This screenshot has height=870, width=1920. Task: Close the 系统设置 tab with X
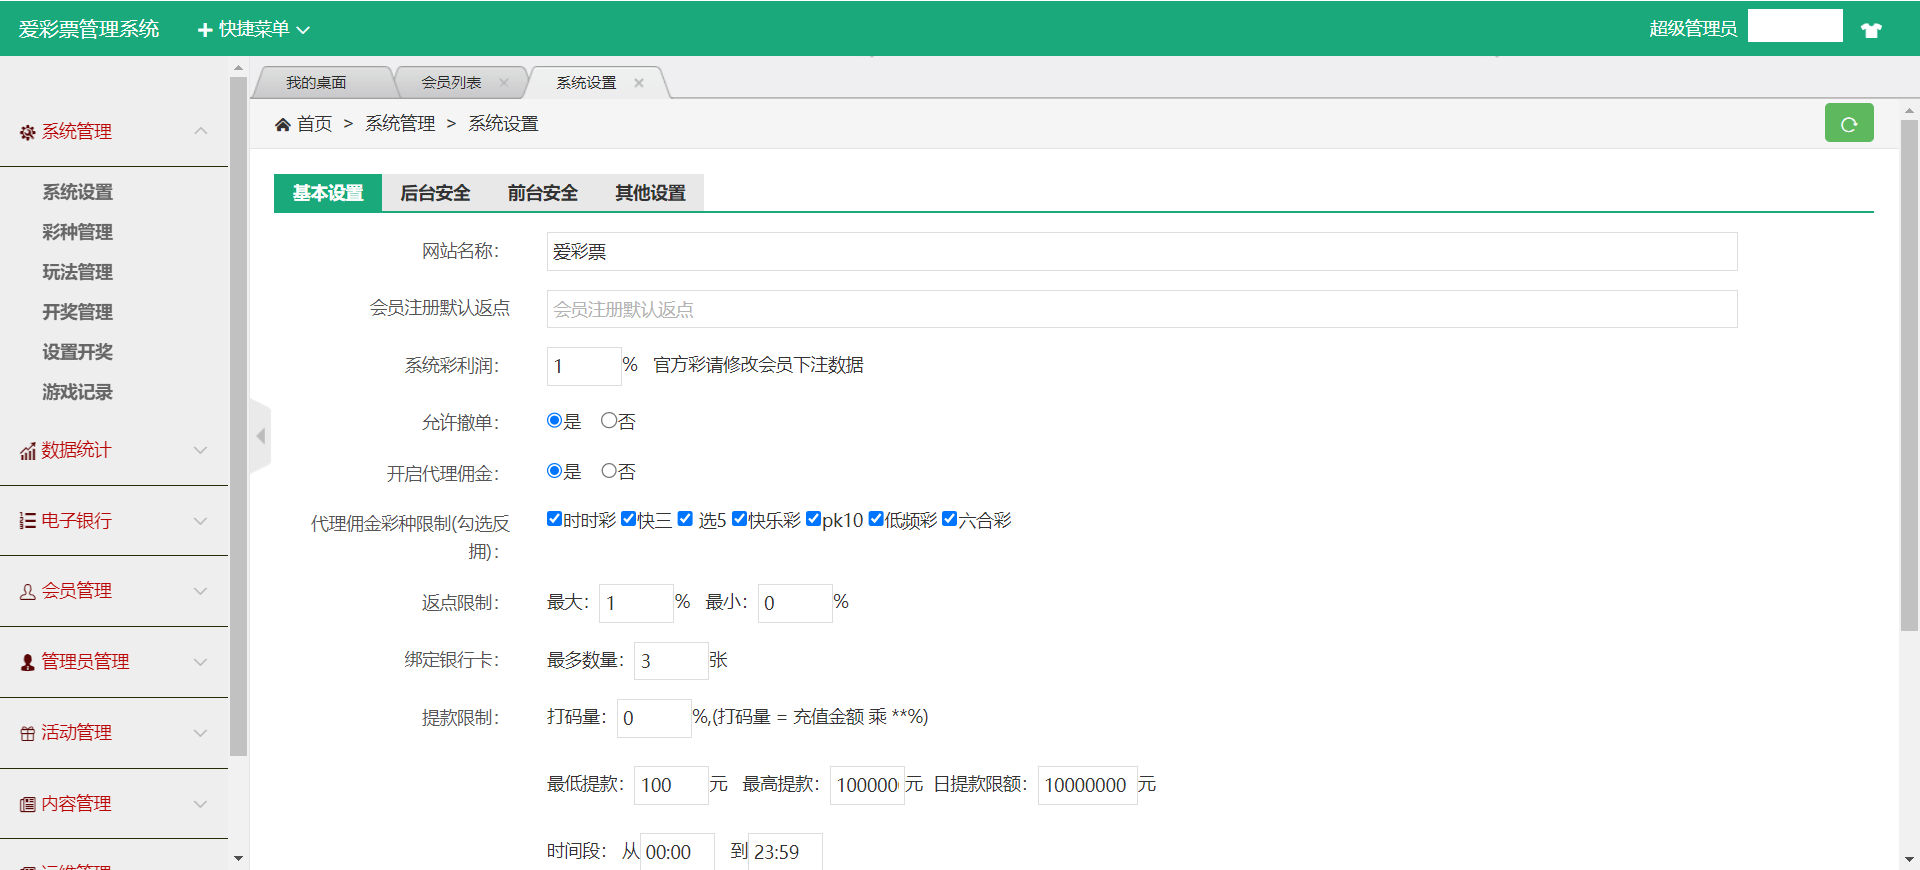(x=639, y=83)
